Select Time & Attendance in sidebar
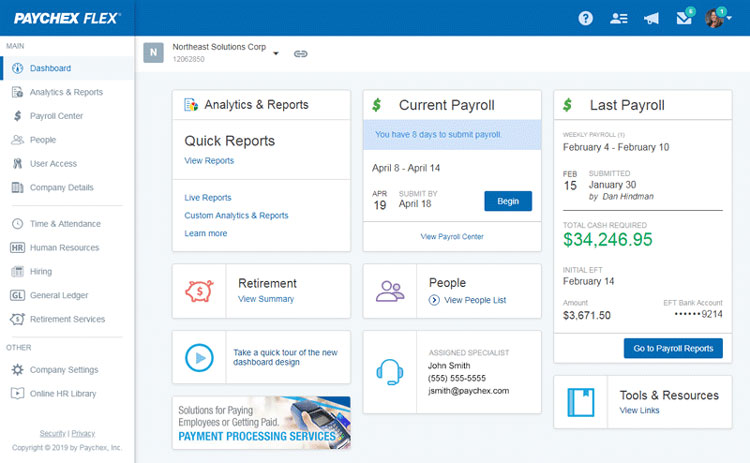Viewport: 750px width, 463px height. pyautogui.click(x=65, y=224)
